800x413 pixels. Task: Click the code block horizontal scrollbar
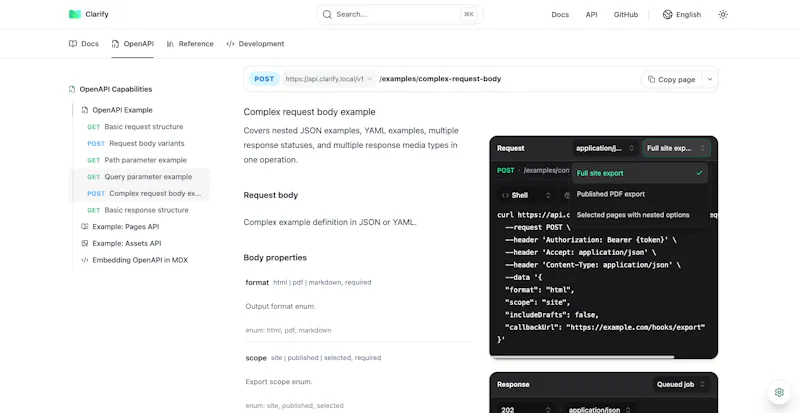(x=582, y=357)
